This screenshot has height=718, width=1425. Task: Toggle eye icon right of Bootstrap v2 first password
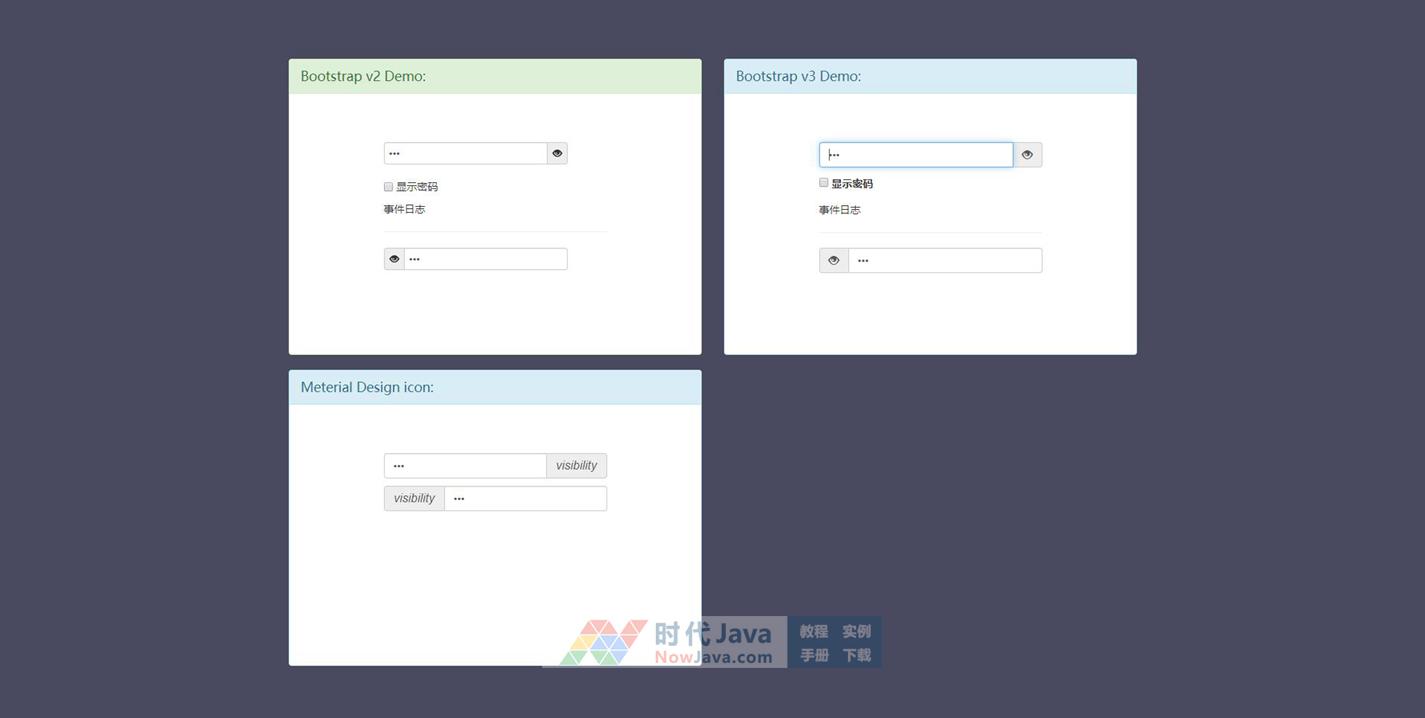(557, 153)
